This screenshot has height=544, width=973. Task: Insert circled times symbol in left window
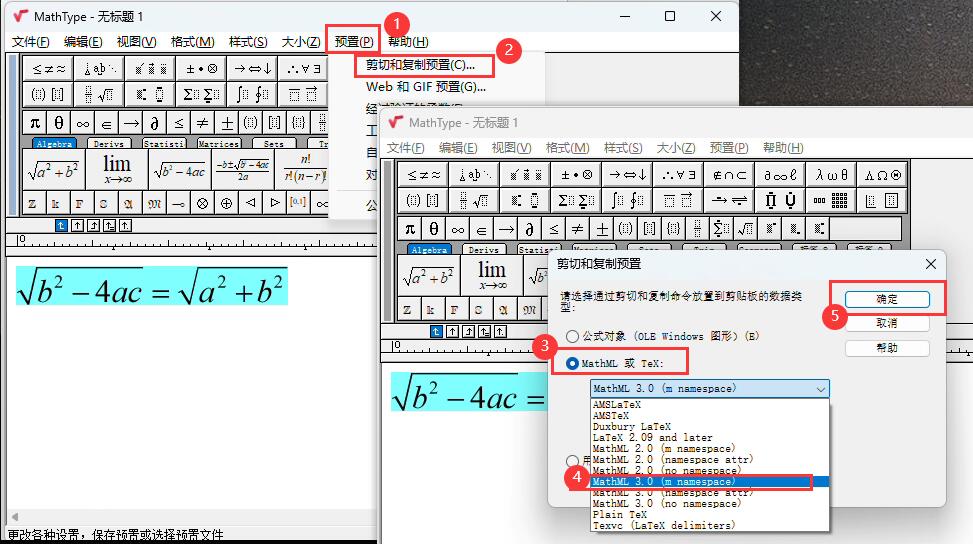click(x=202, y=203)
